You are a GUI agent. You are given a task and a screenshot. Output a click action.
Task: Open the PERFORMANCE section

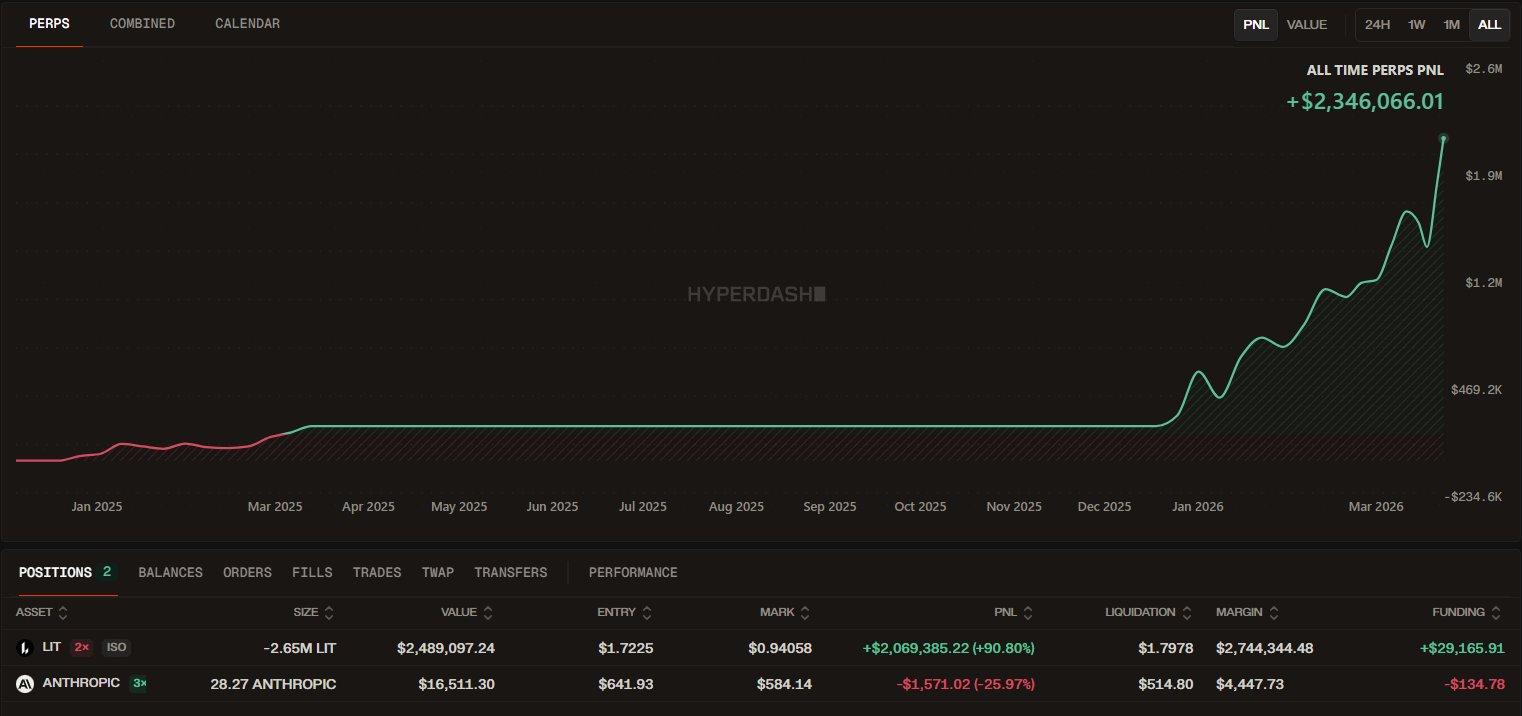(x=633, y=572)
